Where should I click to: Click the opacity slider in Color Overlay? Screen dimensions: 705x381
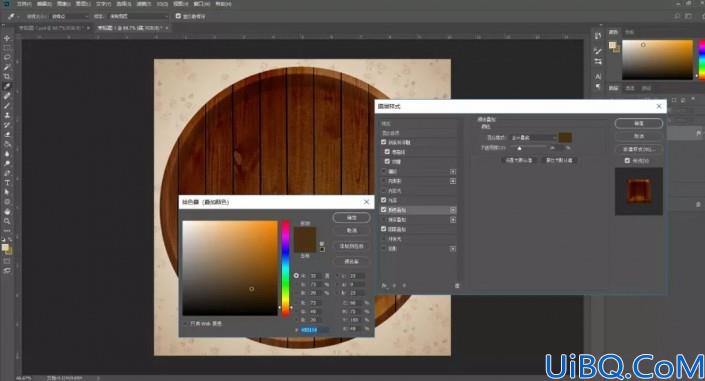pos(529,148)
